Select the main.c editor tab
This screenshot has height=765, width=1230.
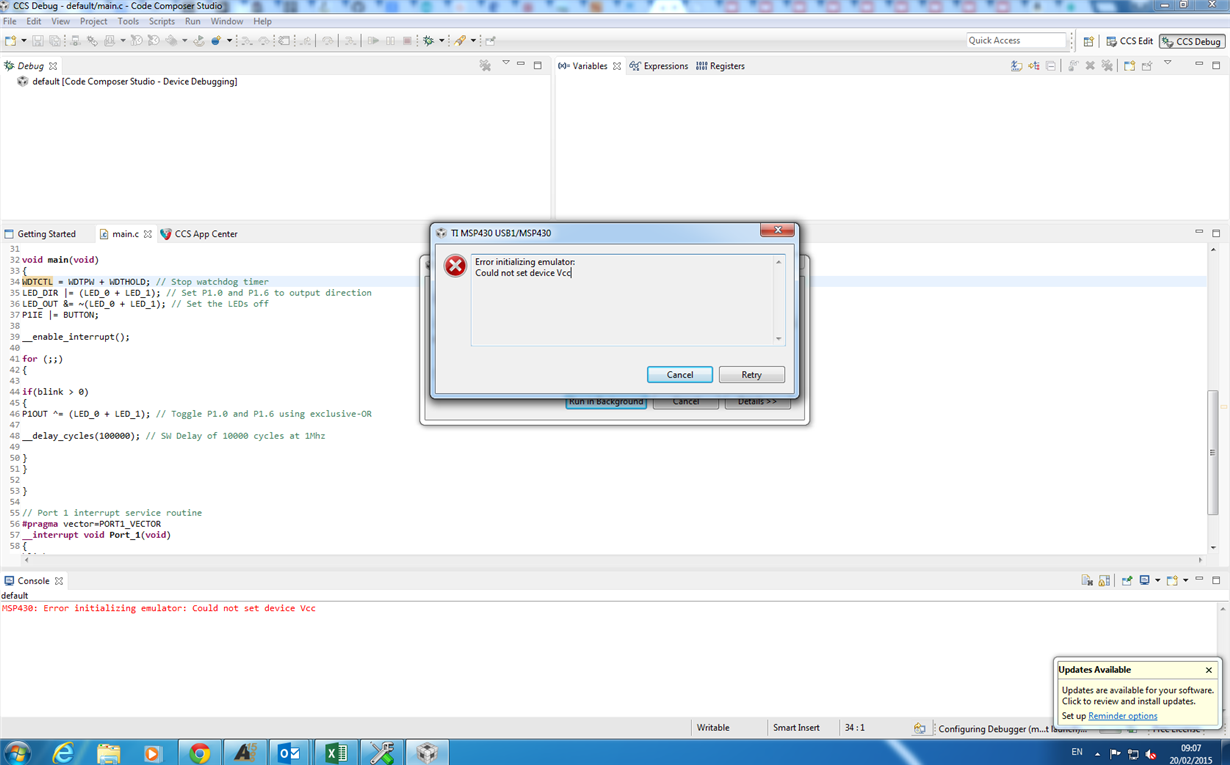(x=125, y=234)
